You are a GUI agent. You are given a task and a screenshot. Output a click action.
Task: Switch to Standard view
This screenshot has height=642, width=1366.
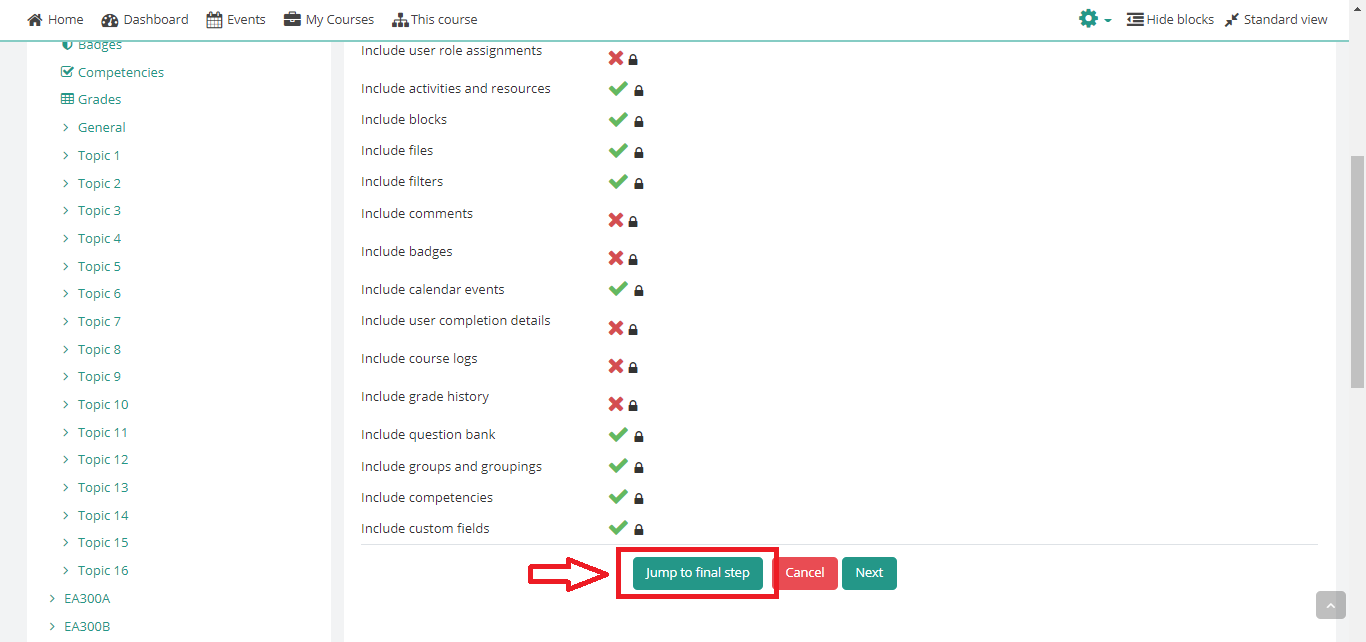[1276, 19]
